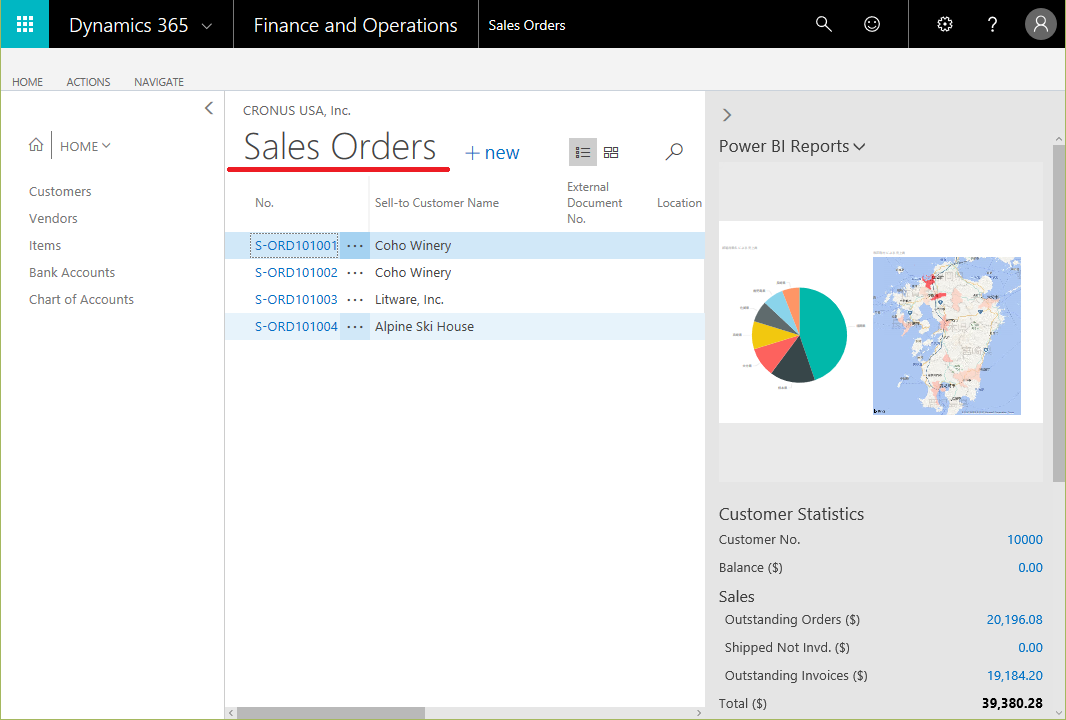
Task: Open the user account avatar
Action: tap(1040, 24)
